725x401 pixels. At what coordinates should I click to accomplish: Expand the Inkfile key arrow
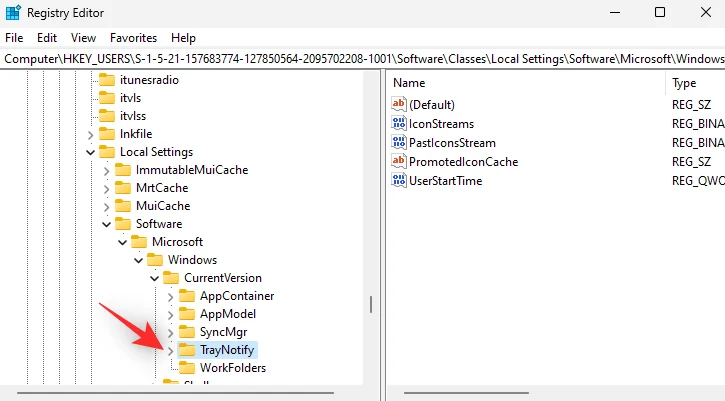coord(91,134)
